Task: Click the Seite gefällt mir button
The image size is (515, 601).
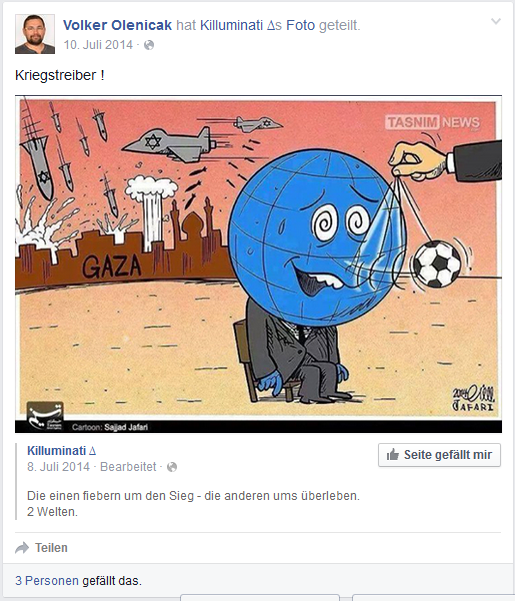Action: tap(439, 455)
